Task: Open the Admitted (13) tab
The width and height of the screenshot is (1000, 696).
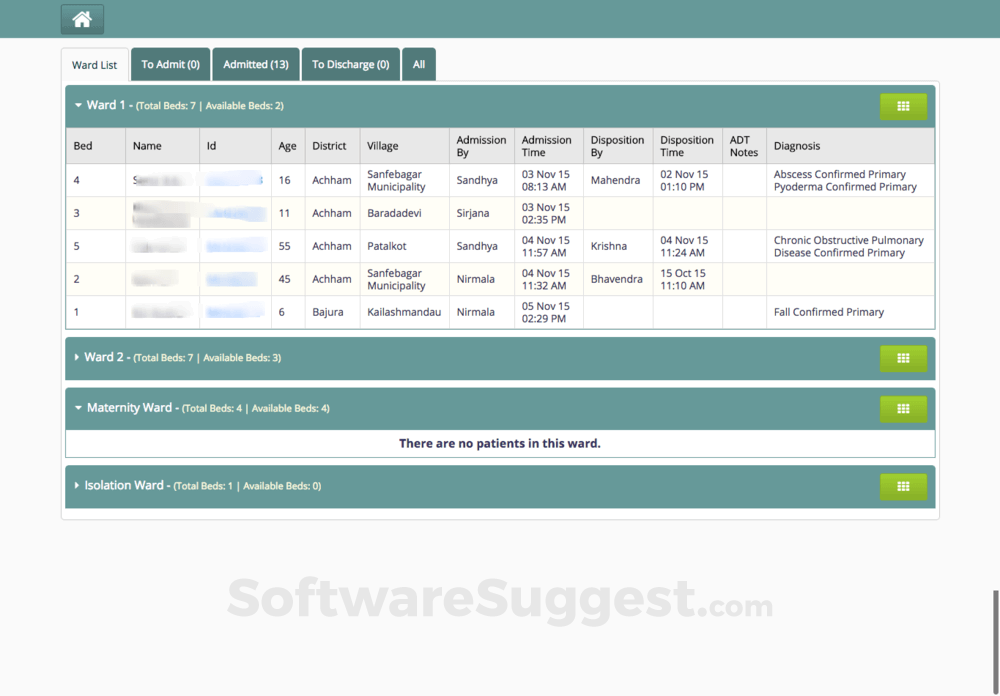Action: (256, 65)
